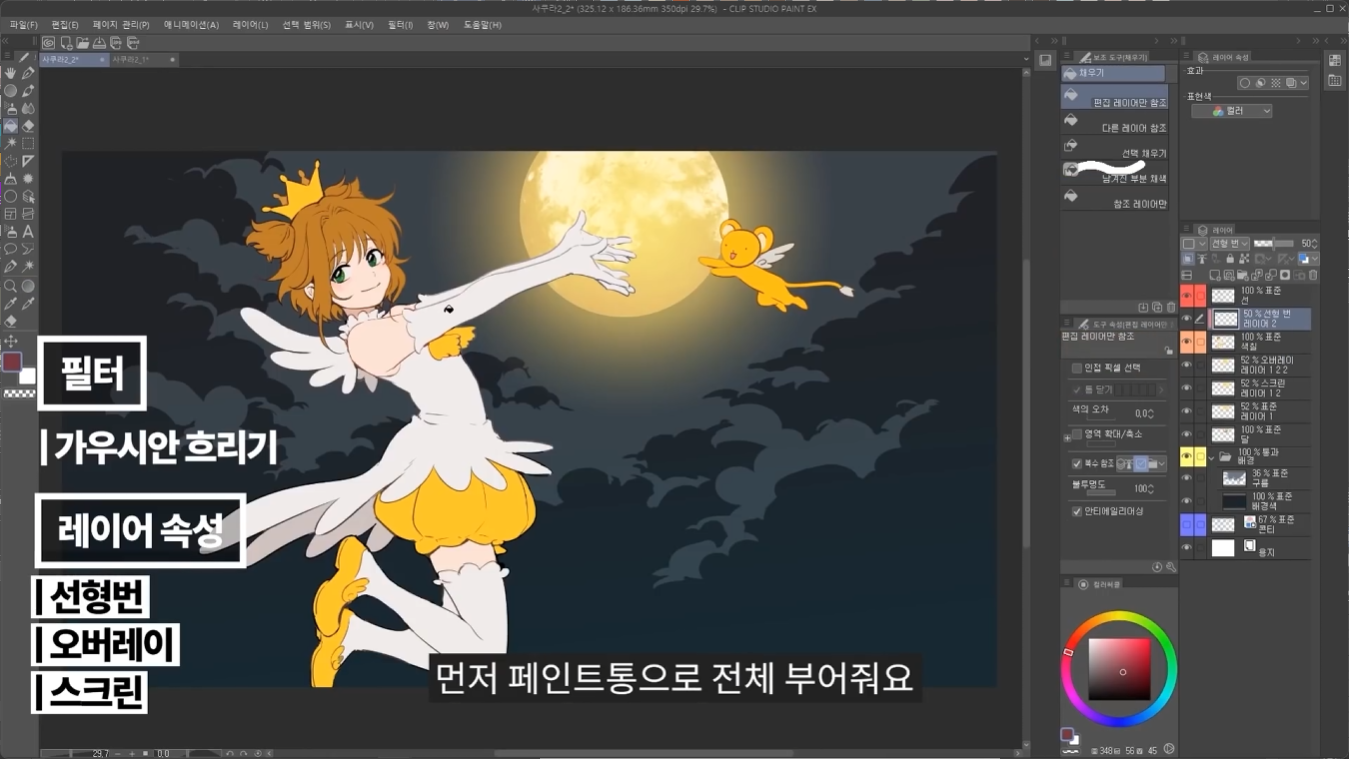Click New layer folder icon in layer panel
Viewport: 1349px width, 759px height.
click(x=1242, y=275)
